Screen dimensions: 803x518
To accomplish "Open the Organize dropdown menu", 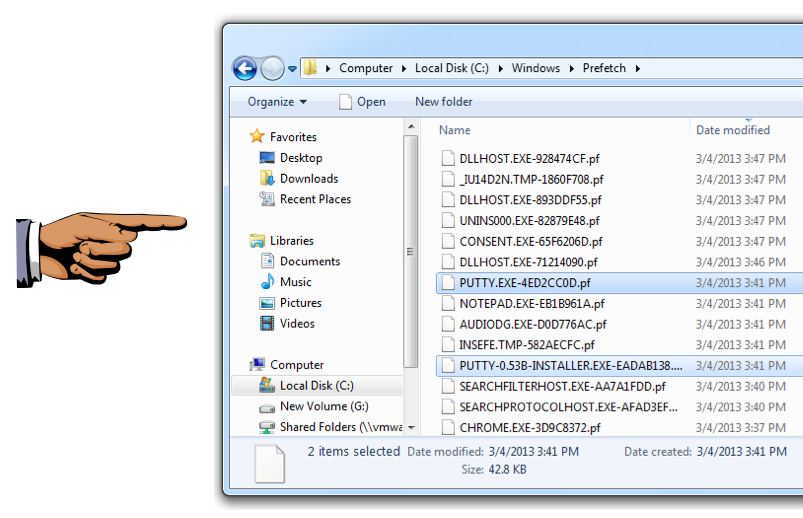I will tap(278, 102).
